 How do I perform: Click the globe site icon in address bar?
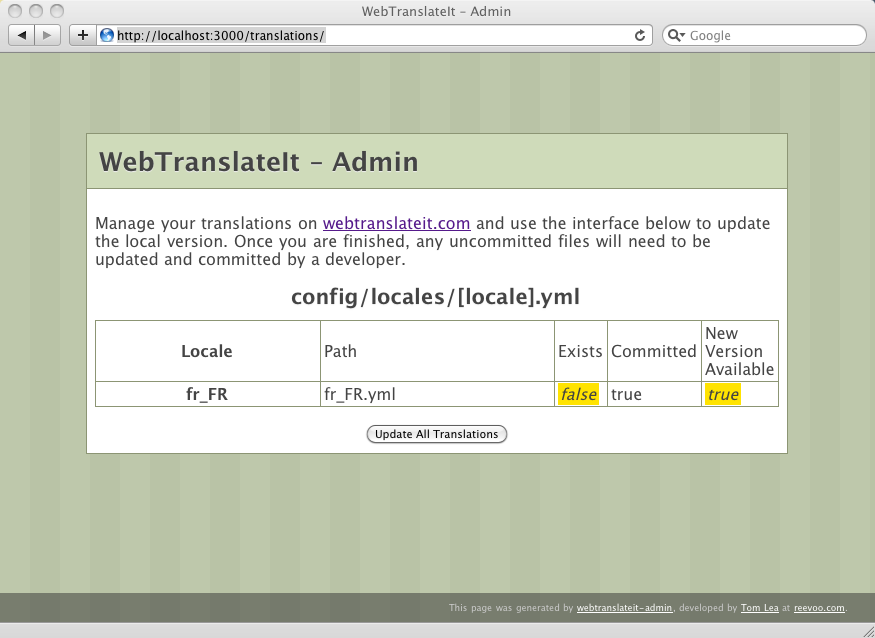[107, 35]
